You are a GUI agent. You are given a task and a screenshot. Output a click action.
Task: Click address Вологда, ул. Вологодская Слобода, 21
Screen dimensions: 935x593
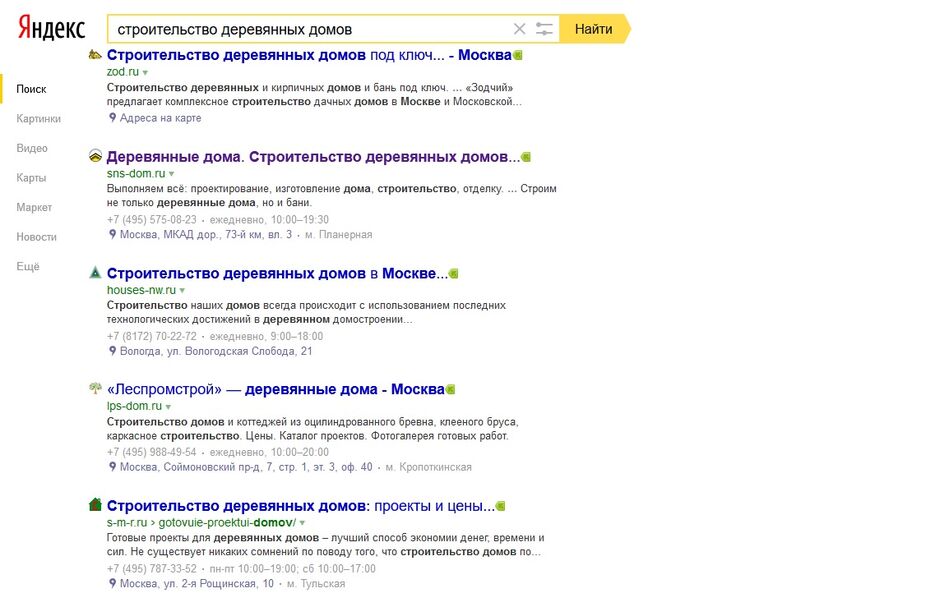pyautogui.click(x=216, y=351)
